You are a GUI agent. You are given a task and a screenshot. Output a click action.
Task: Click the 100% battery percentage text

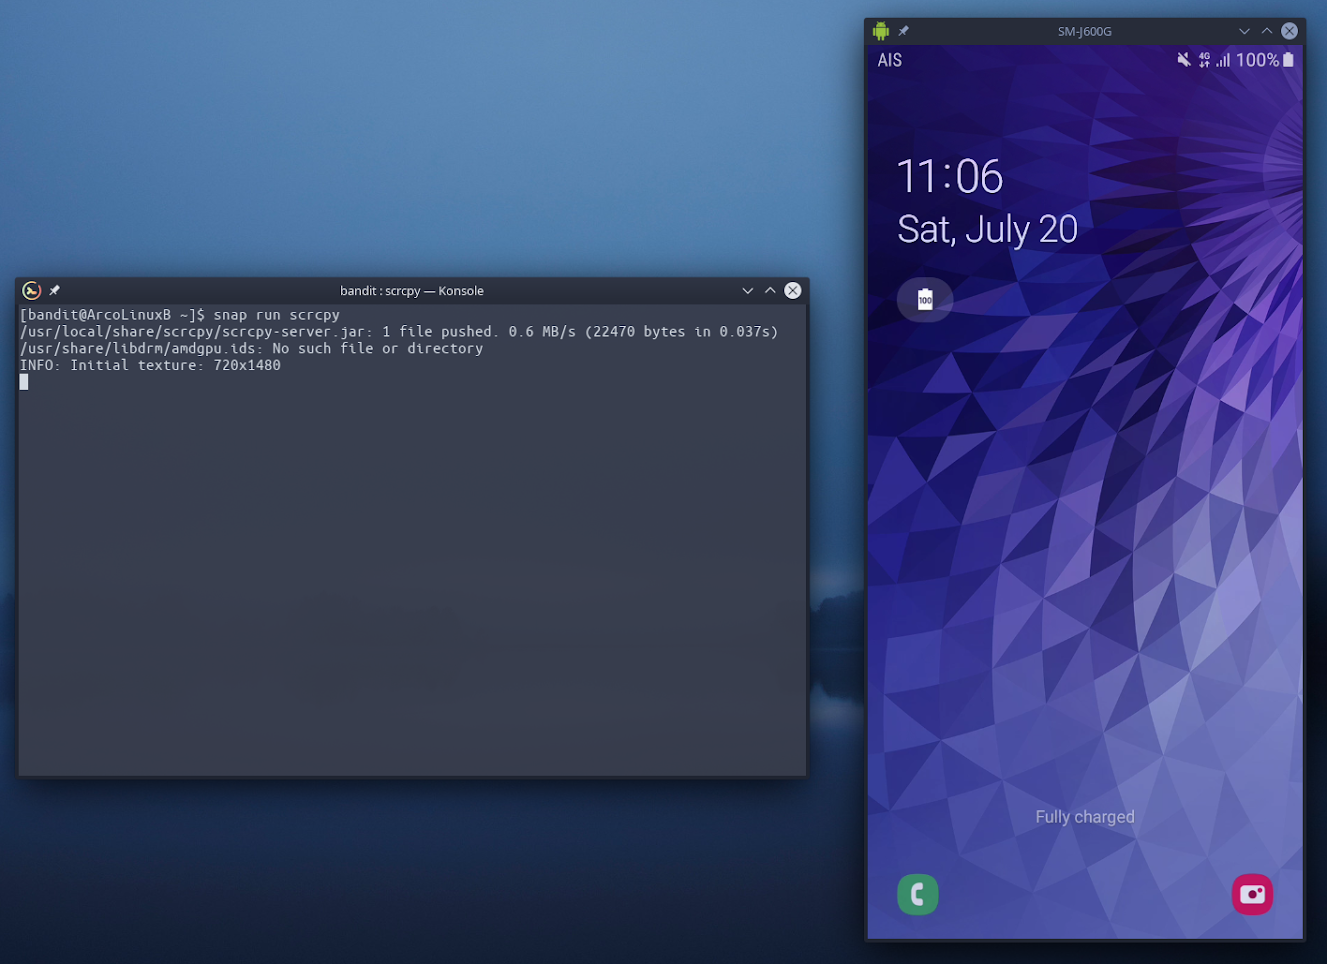[x=1257, y=60]
